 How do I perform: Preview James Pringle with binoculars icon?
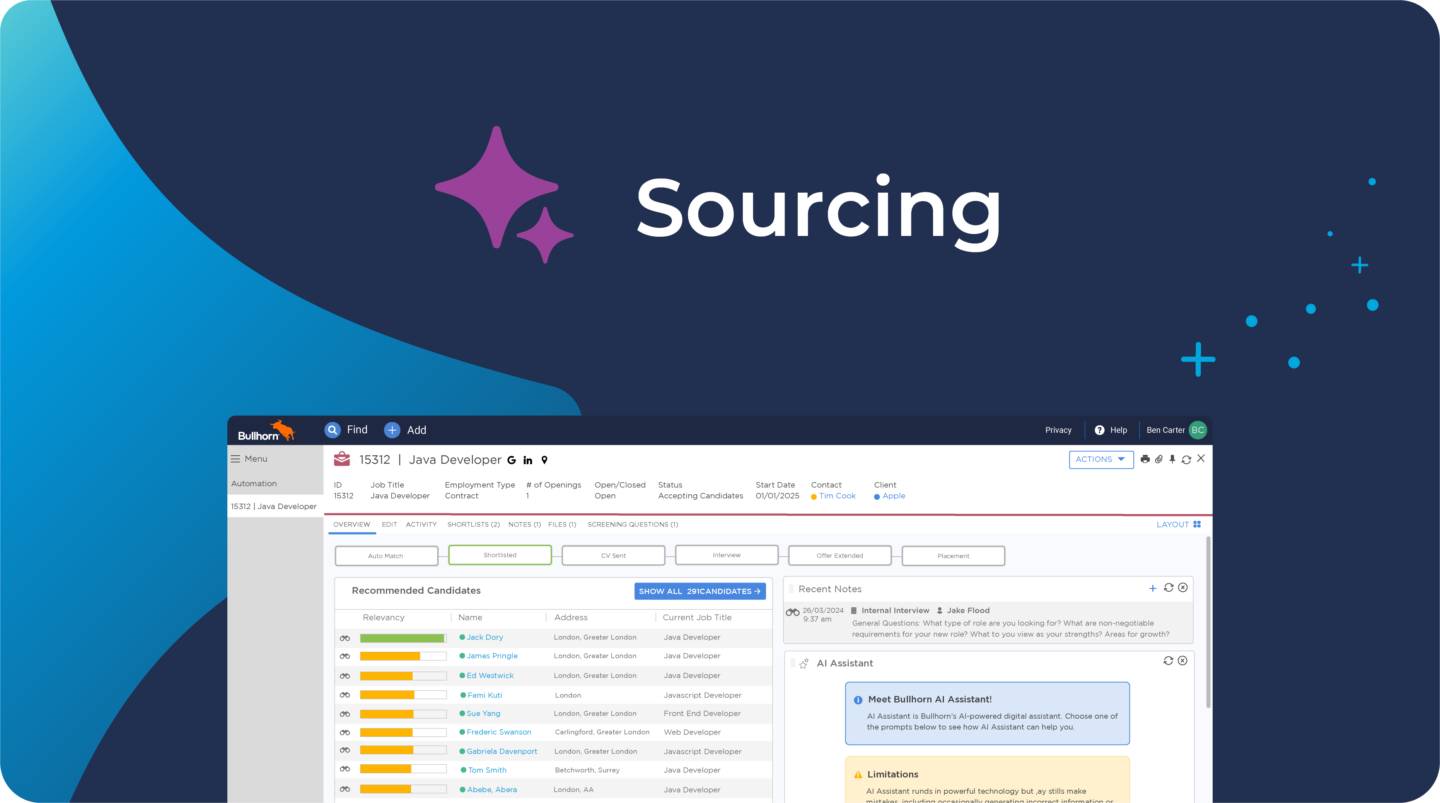[345, 657]
